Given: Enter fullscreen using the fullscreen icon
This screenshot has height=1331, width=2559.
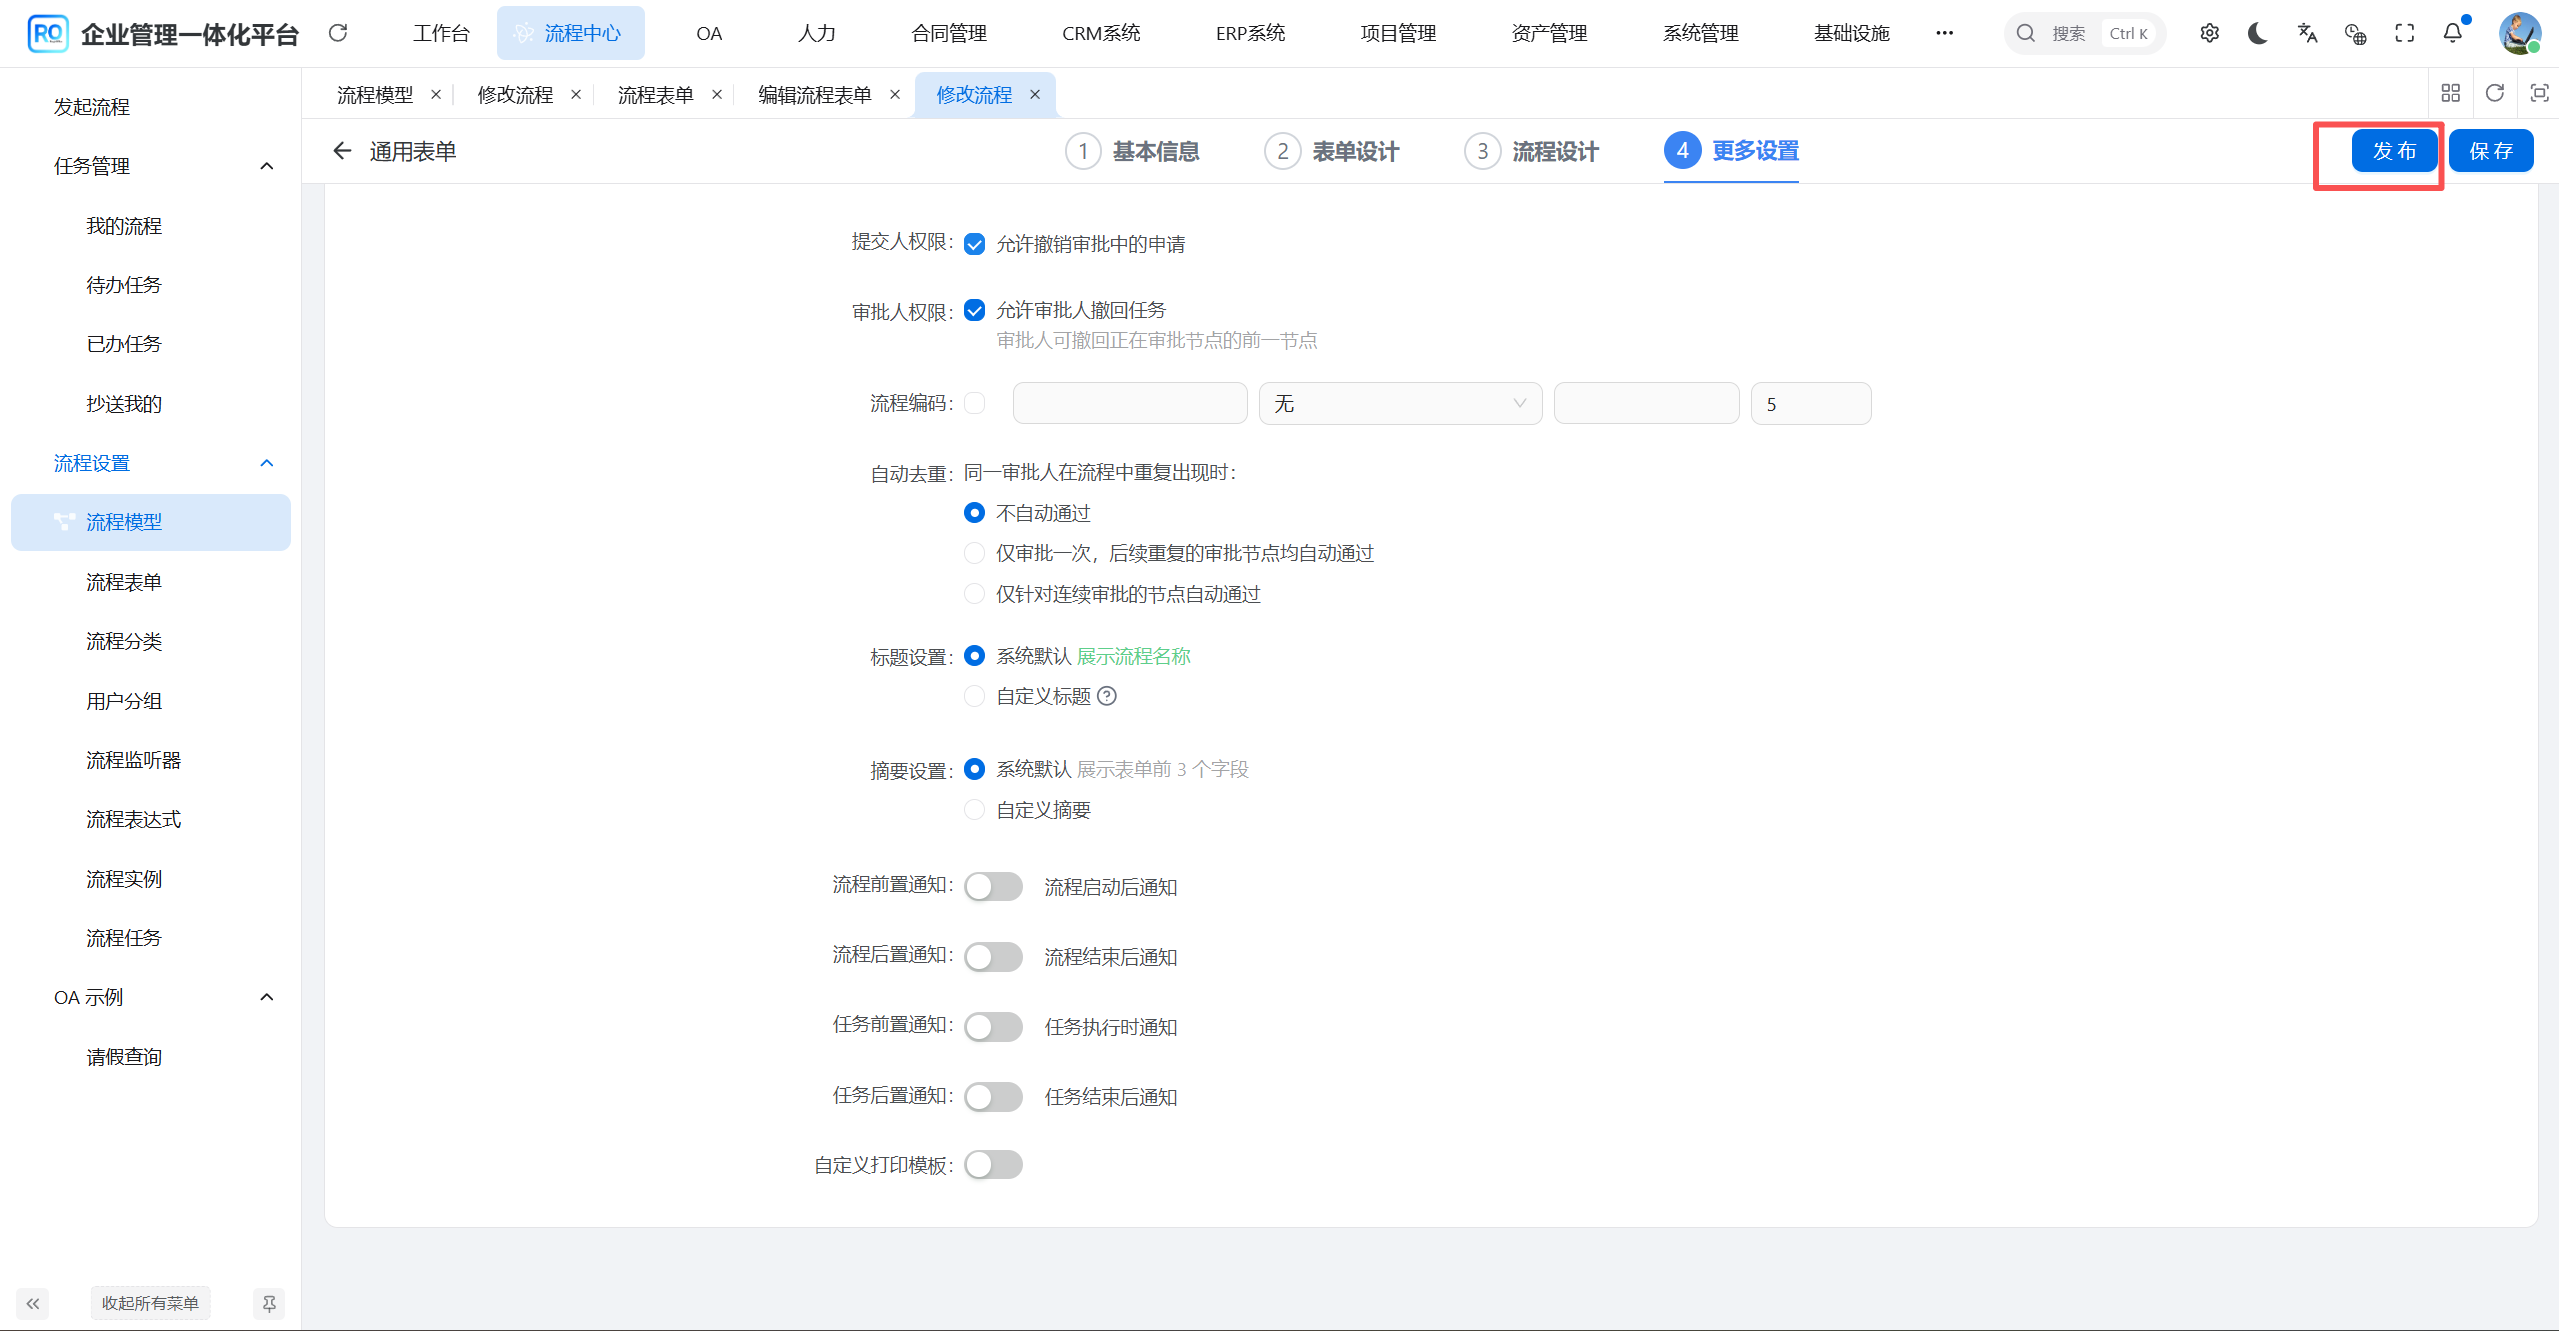Looking at the screenshot, I should (x=2404, y=33).
